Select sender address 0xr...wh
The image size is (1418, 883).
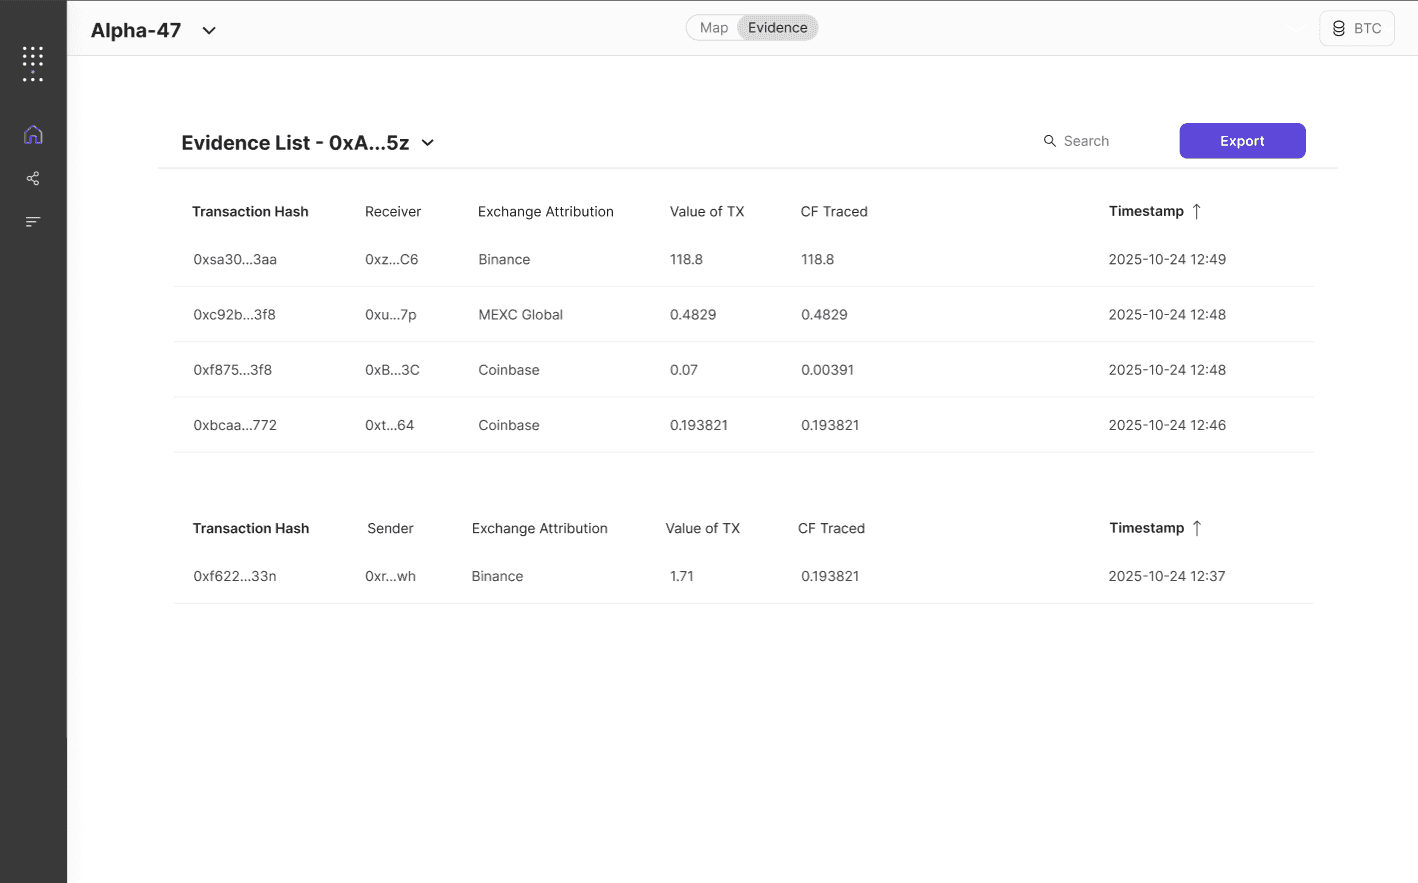tap(390, 576)
